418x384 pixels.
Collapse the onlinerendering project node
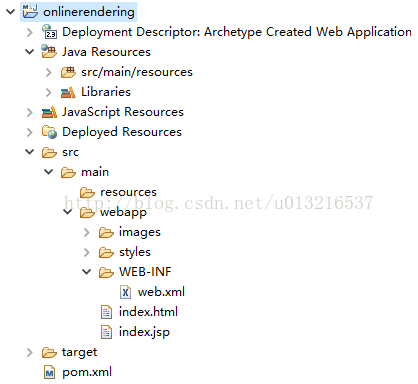tap(11, 12)
